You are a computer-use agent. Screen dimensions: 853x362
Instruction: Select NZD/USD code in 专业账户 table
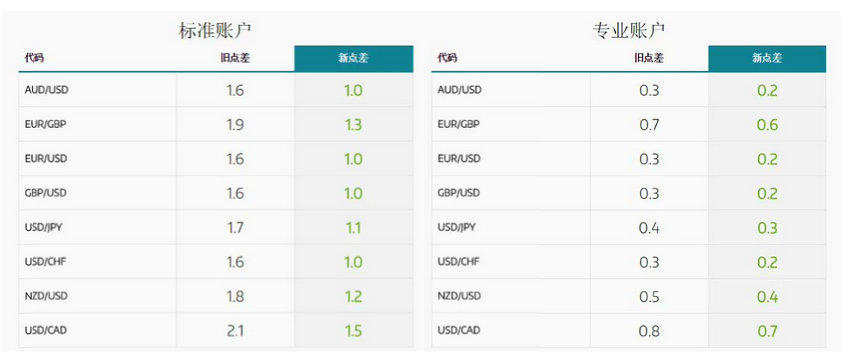(x=459, y=296)
